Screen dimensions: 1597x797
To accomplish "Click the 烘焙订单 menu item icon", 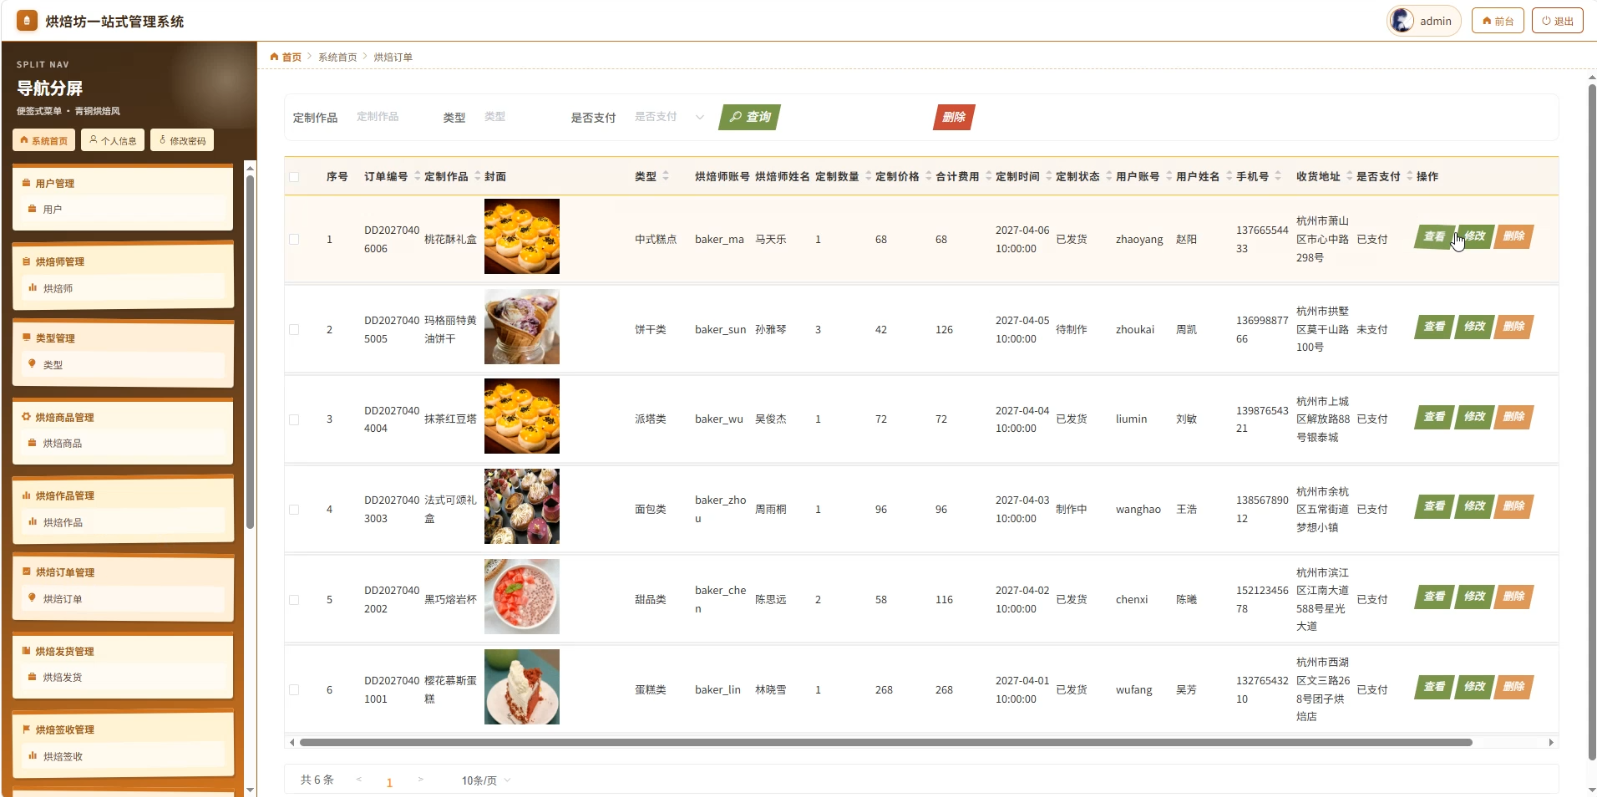I will (x=32, y=598).
